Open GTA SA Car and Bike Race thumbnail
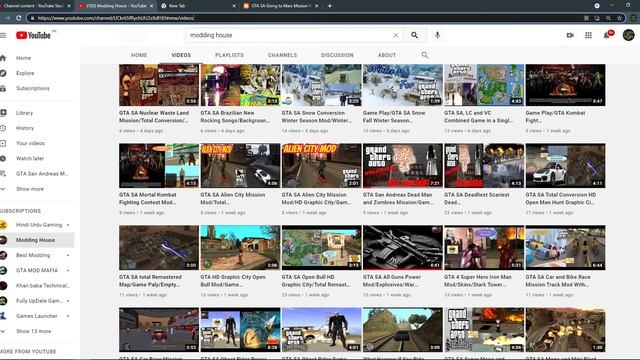 (x=565, y=248)
